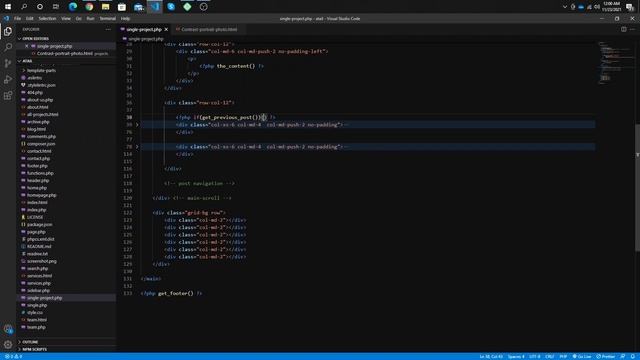Image resolution: width=640 pixels, height=360 pixels.
Task: Click the Split Editor icon
Action: pyautogui.click(x=624, y=29)
